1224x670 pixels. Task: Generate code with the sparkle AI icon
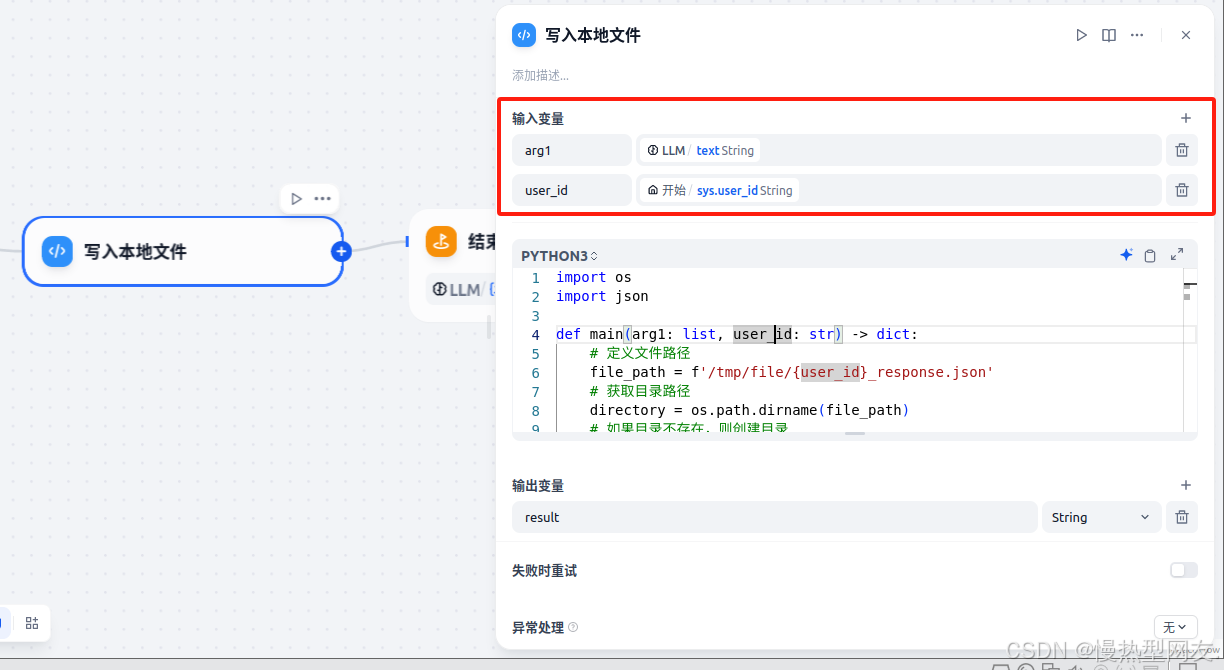click(x=1126, y=255)
